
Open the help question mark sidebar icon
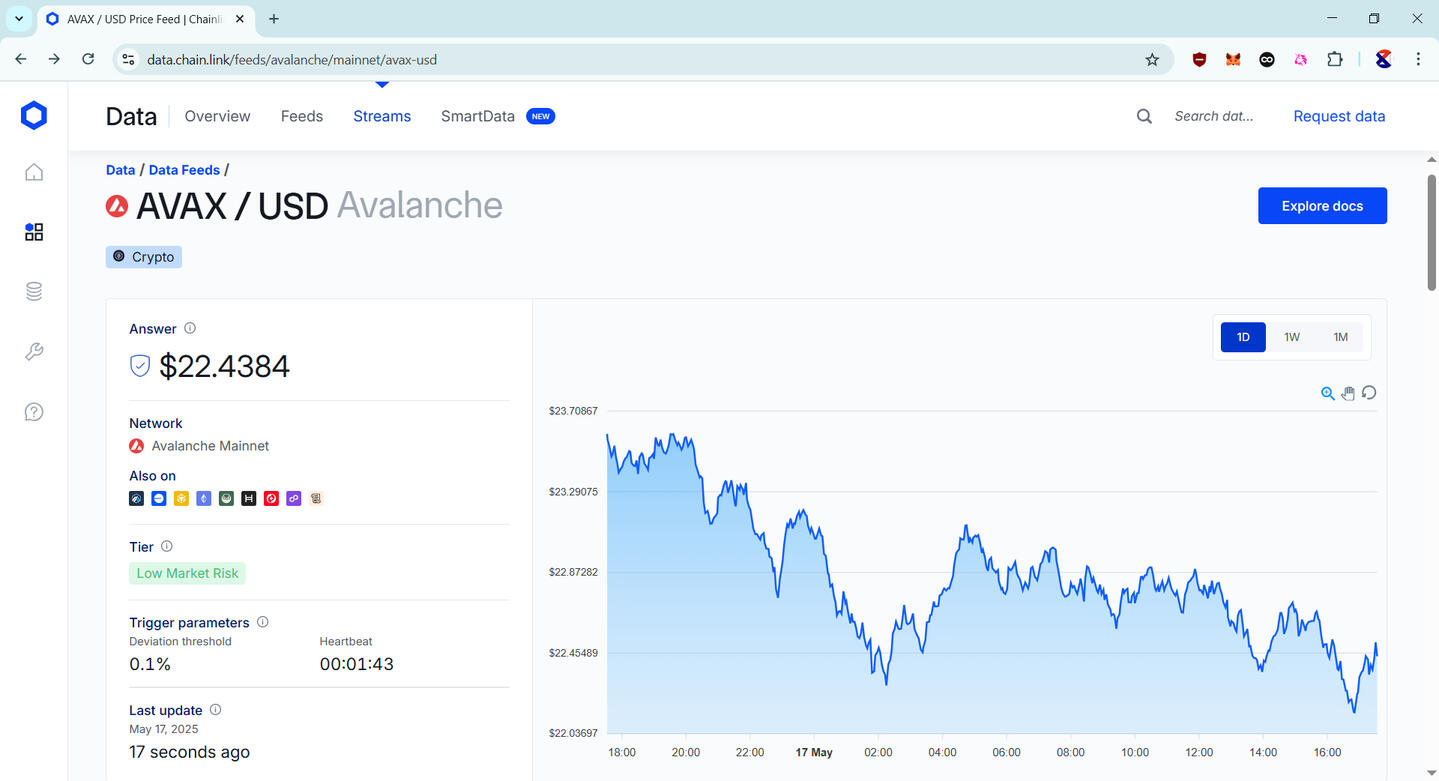coord(34,412)
